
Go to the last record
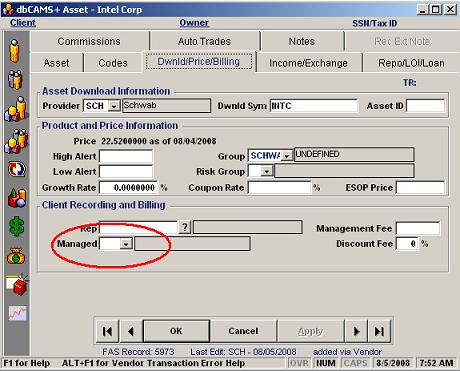coord(379,331)
